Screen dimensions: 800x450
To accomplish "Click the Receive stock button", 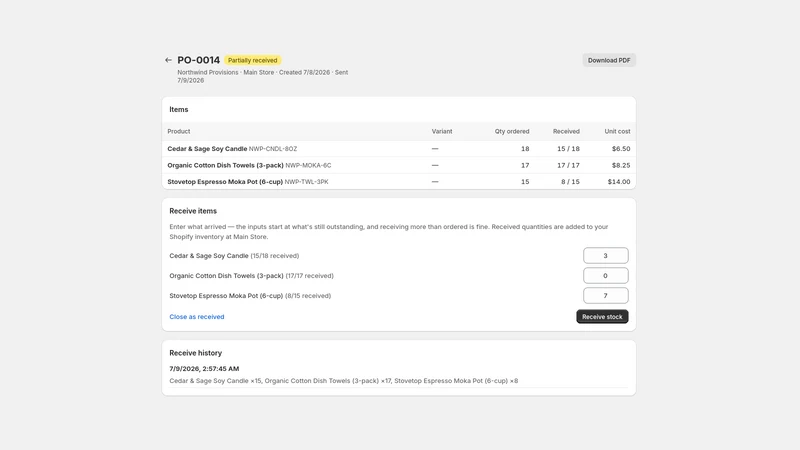I will pyautogui.click(x=602, y=317).
